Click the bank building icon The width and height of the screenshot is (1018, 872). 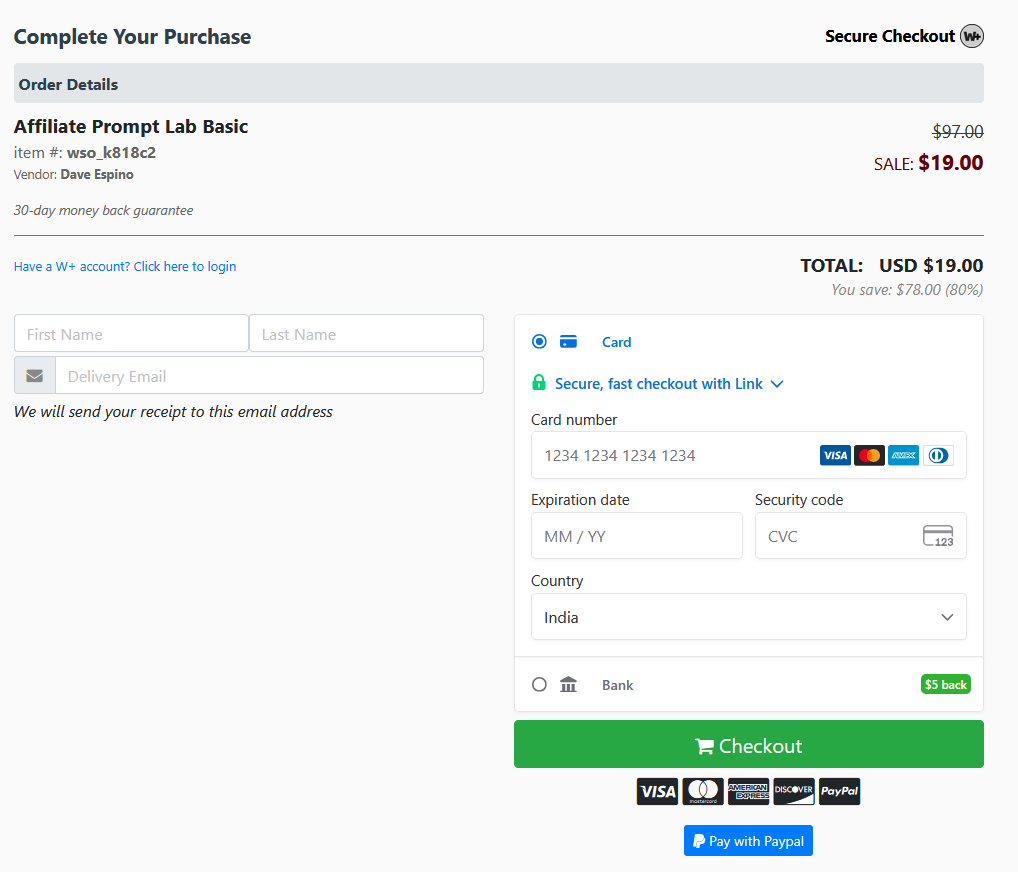click(x=568, y=684)
